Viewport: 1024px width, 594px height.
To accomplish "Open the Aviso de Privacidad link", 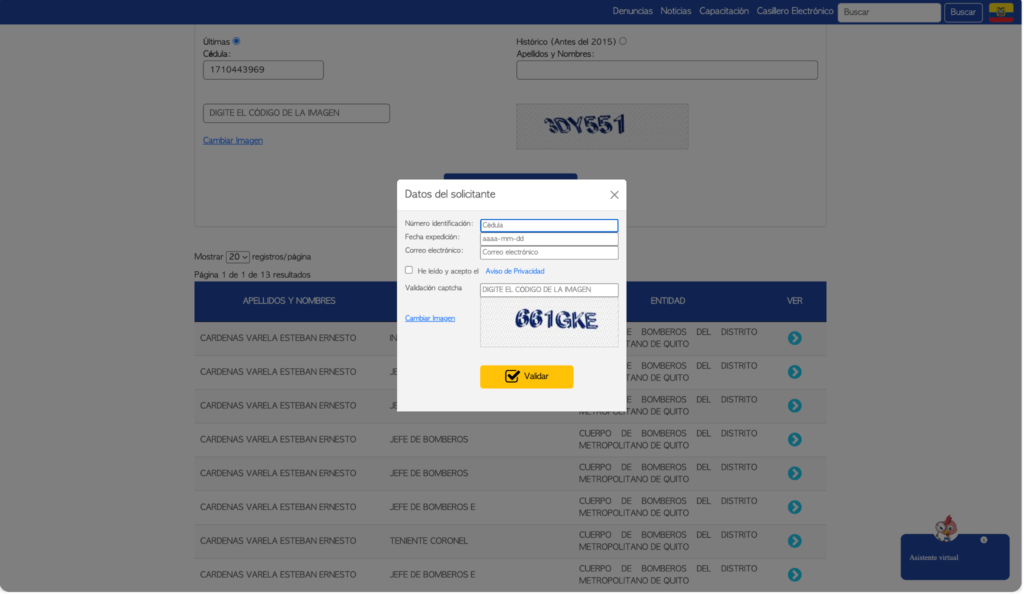I will coord(514,271).
